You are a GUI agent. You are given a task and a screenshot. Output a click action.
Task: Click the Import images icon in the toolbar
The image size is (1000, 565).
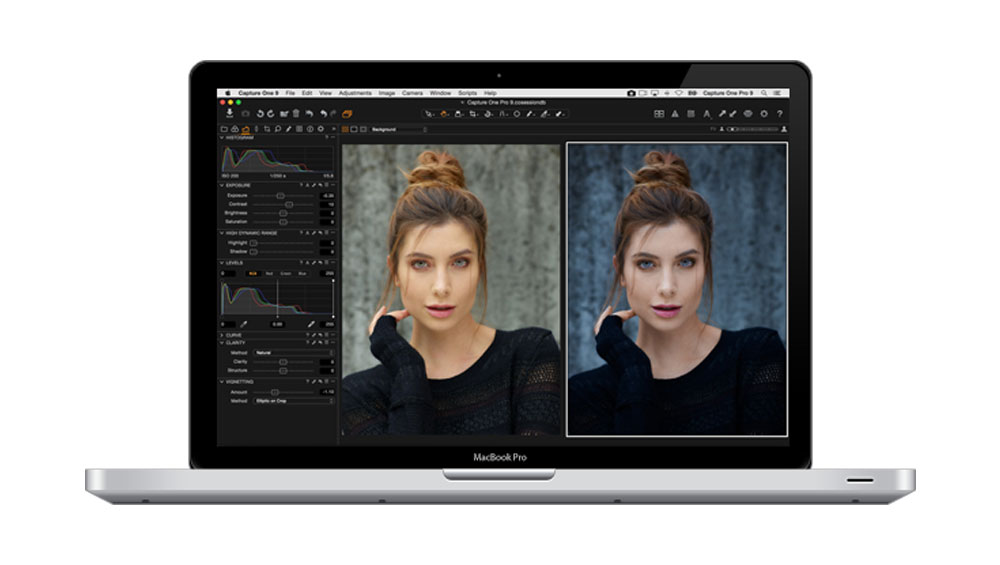[229, 114]
